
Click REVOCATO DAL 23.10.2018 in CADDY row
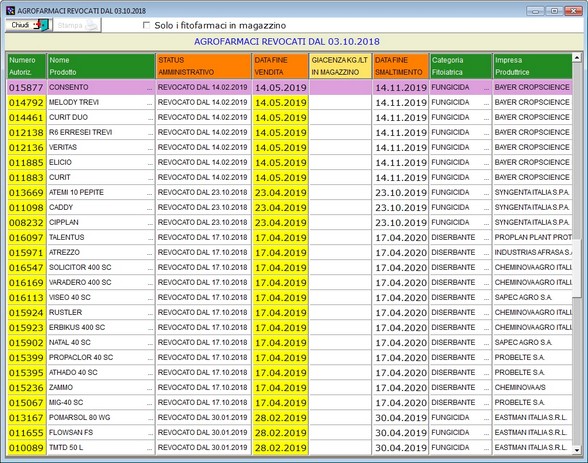202,207
